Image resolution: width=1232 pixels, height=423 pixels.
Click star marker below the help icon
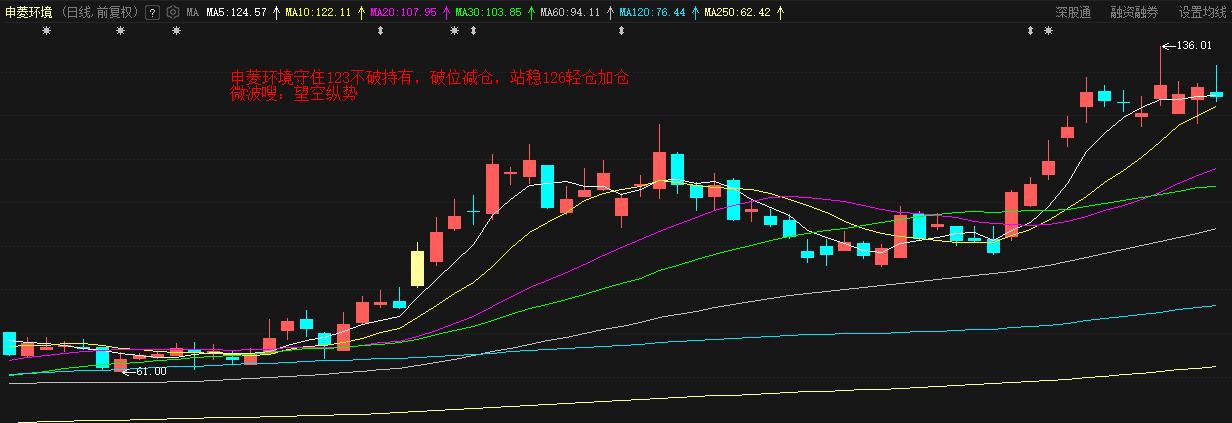pyautogui.click(x=177, y=31)
